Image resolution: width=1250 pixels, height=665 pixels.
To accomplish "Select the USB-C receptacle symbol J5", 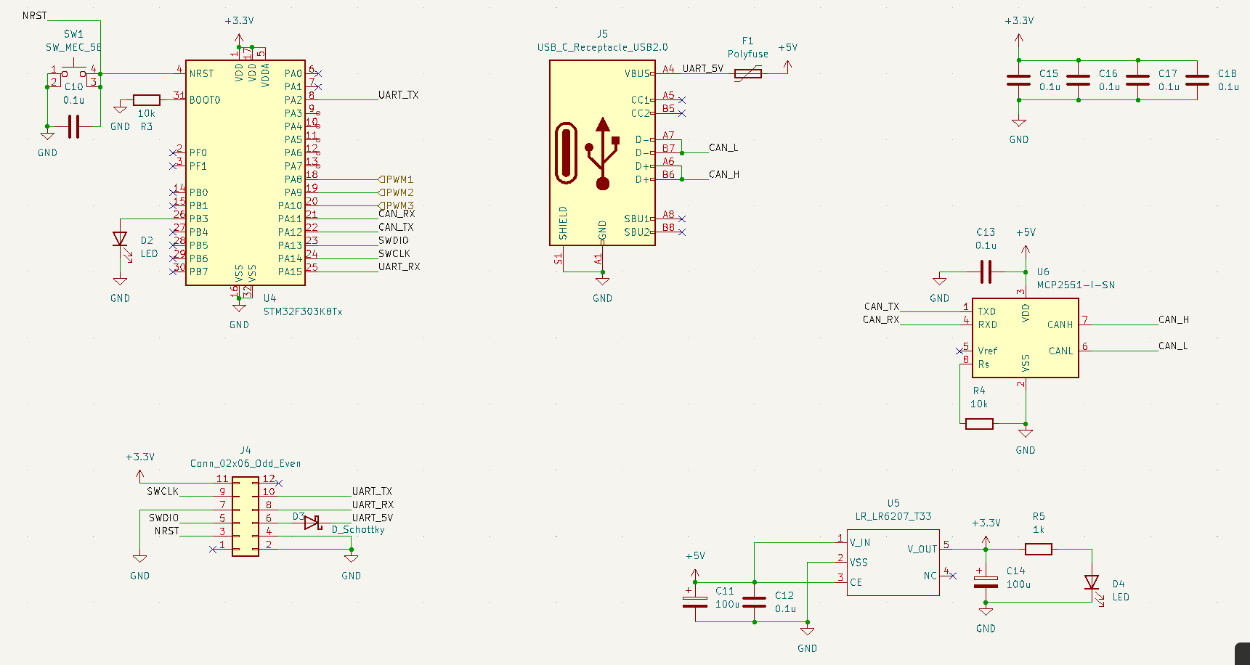I will tap(600, 152).
